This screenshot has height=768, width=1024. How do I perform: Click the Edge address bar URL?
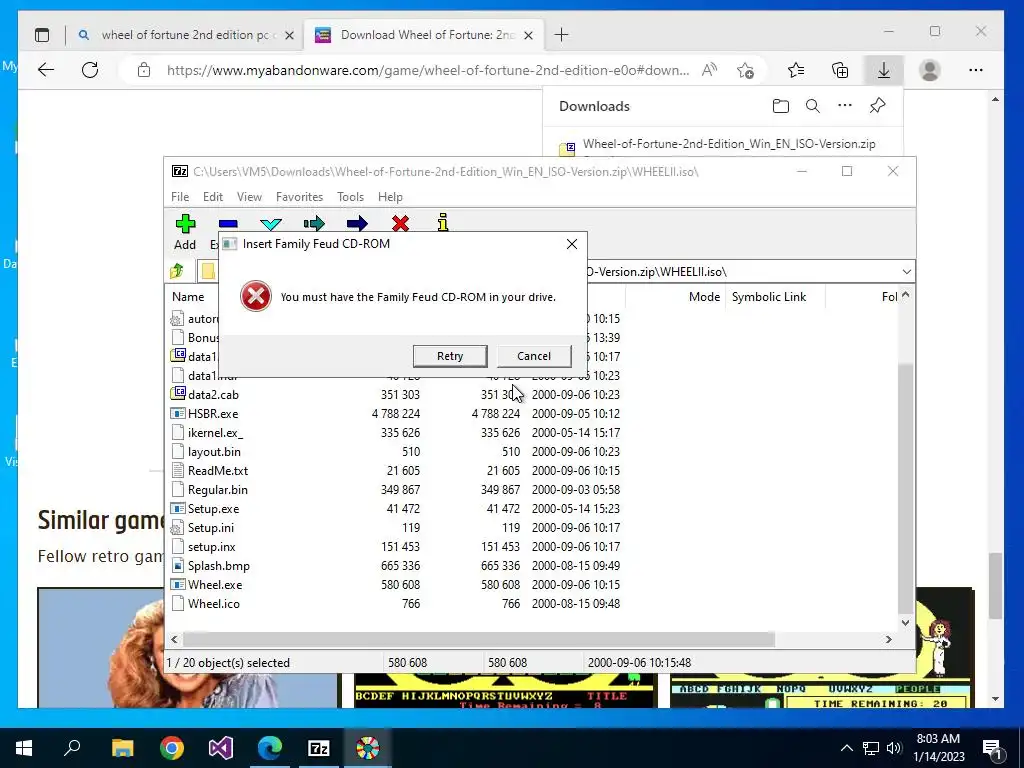tap(428, 71)
